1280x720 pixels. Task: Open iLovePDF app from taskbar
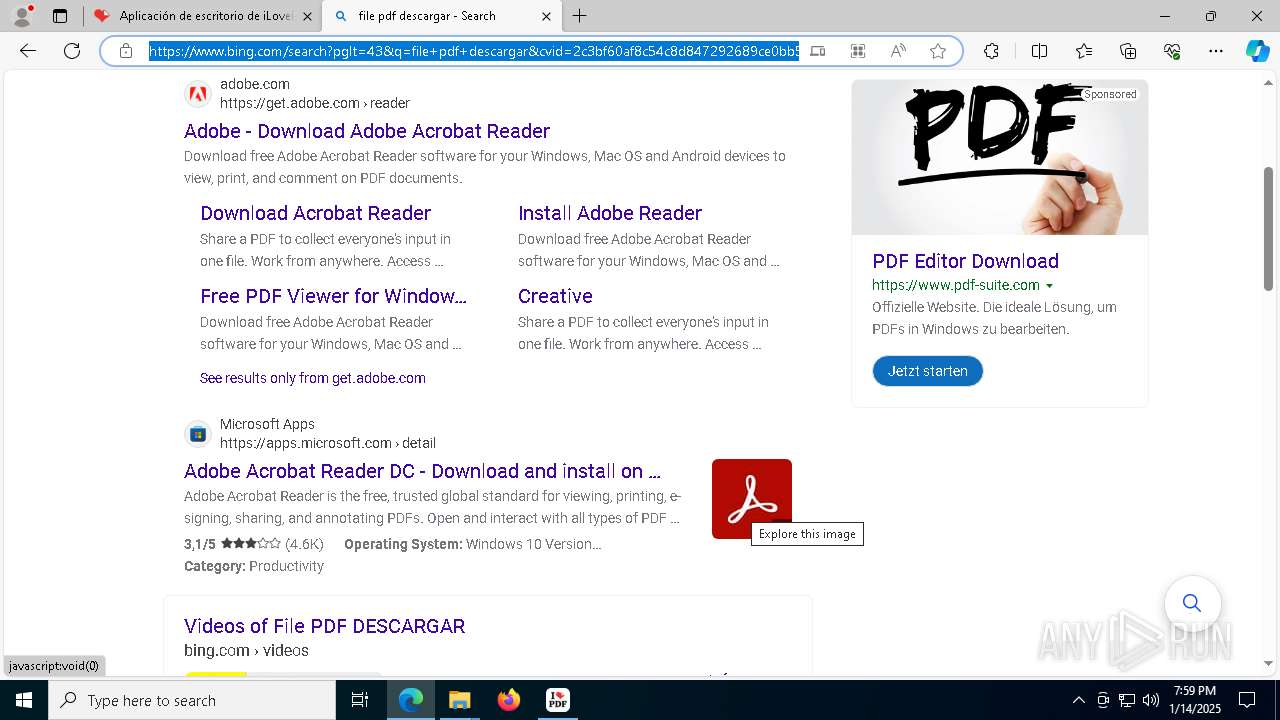(x=558, y=700)
